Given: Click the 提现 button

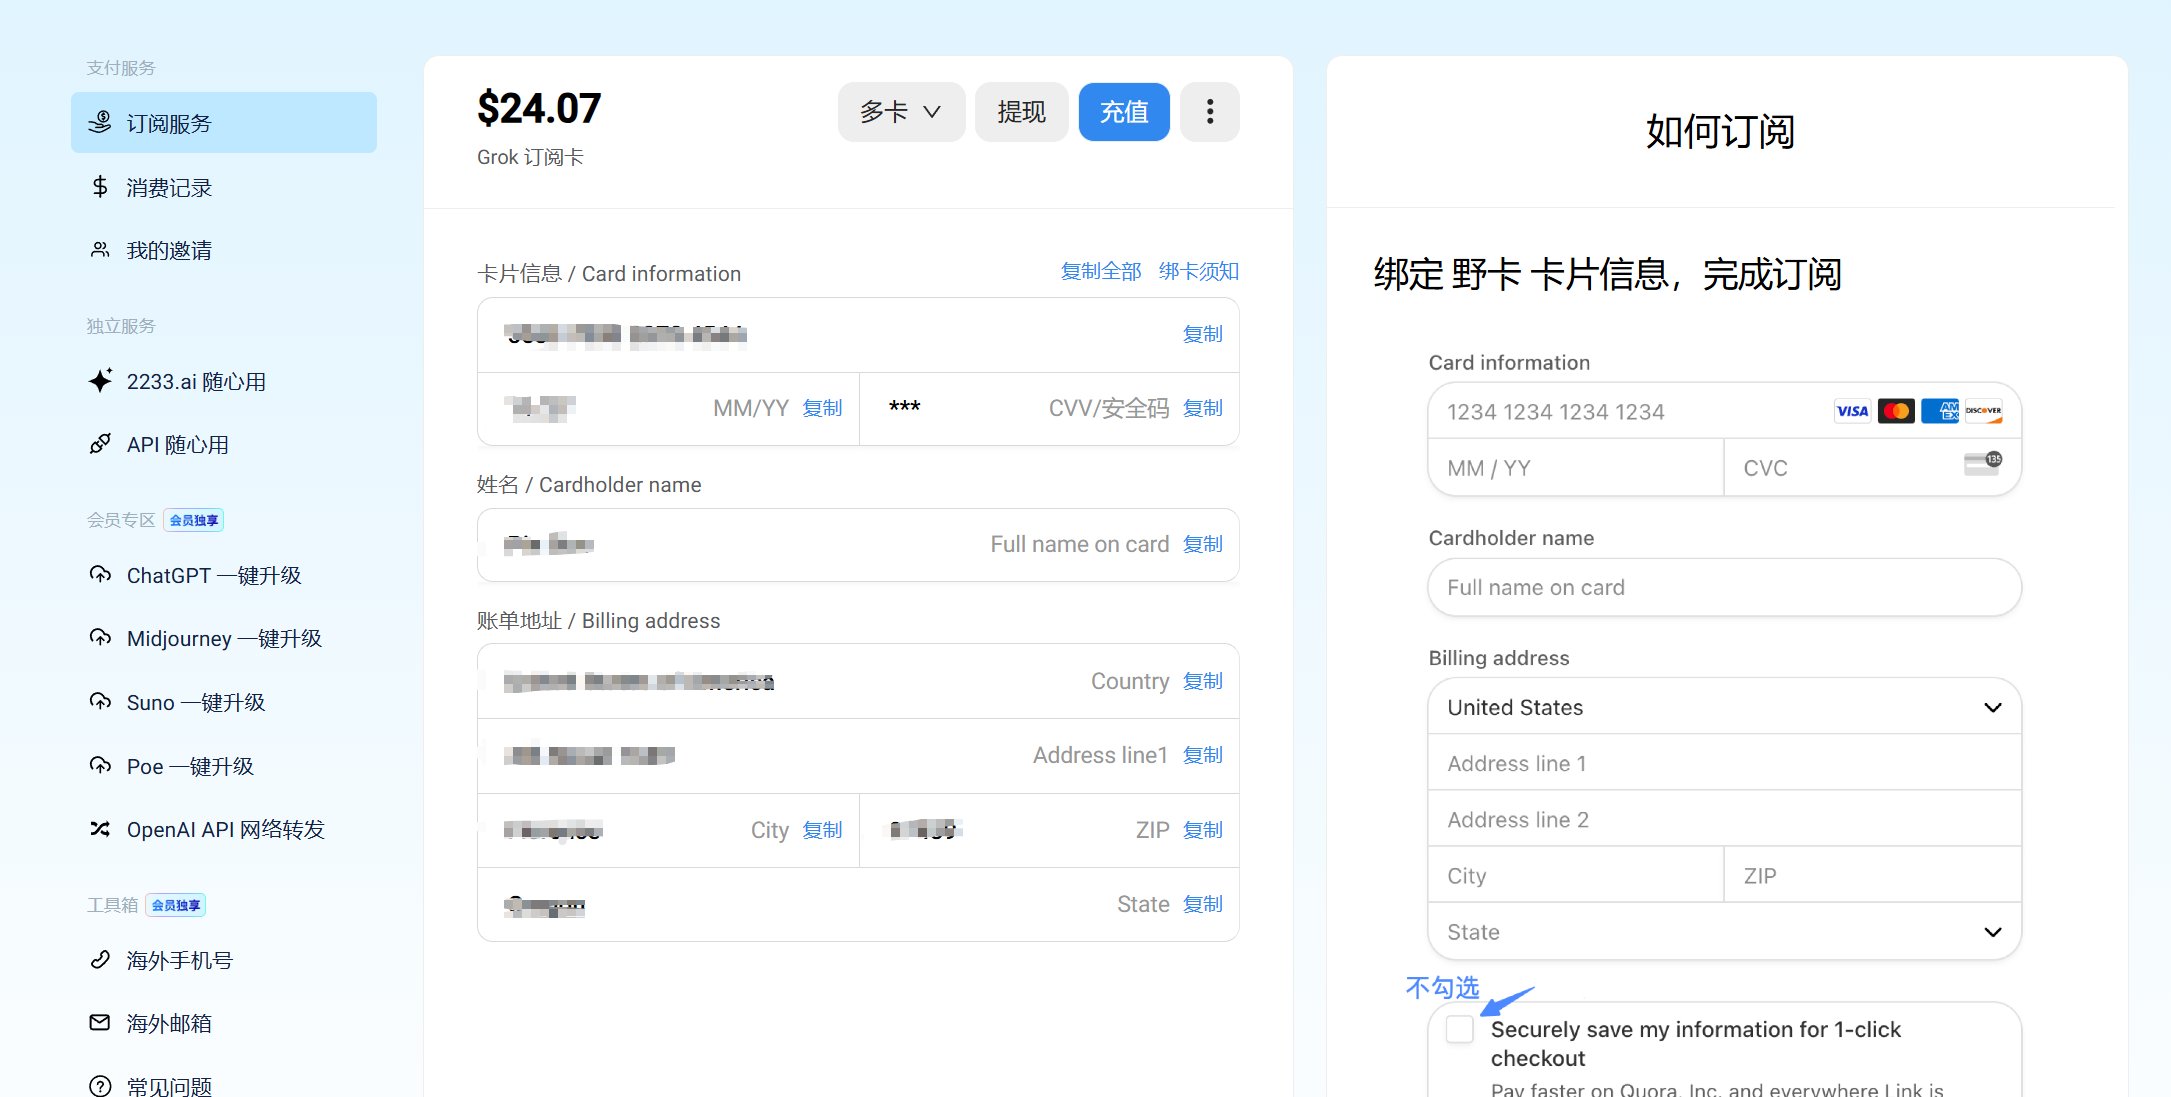Looking at the screenshot, I should [1021, 112].
